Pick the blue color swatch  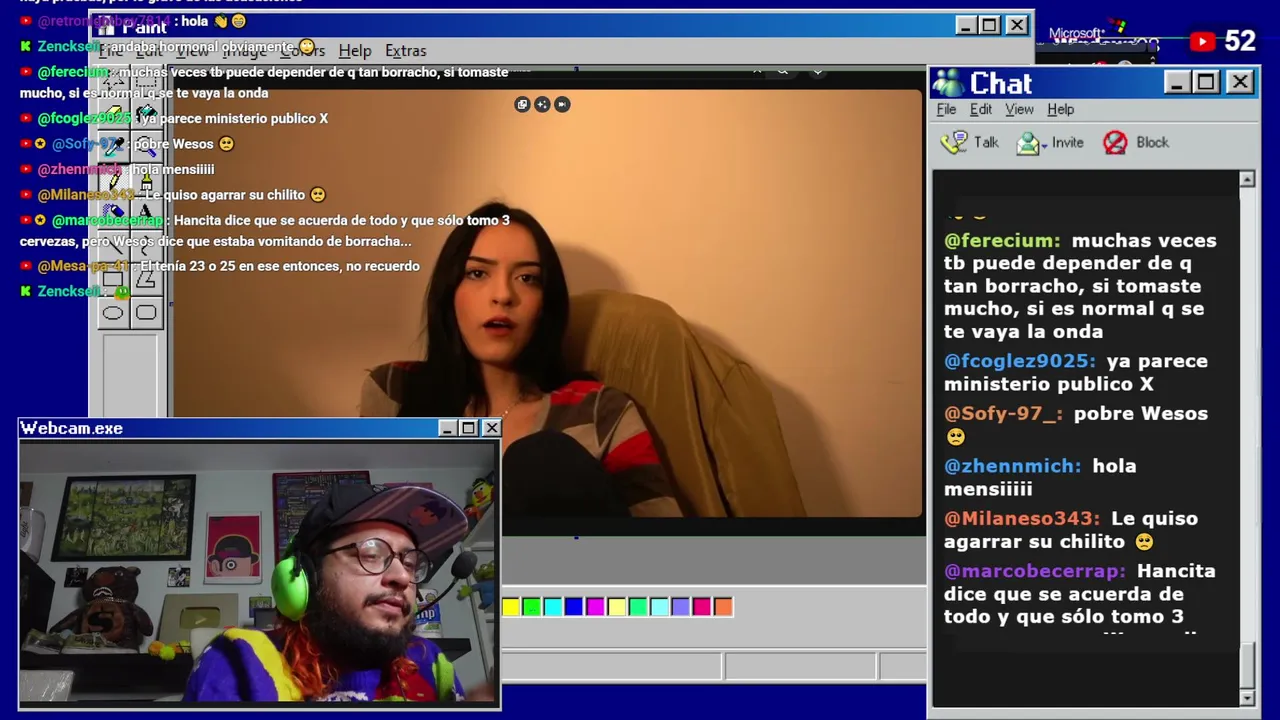573,606
